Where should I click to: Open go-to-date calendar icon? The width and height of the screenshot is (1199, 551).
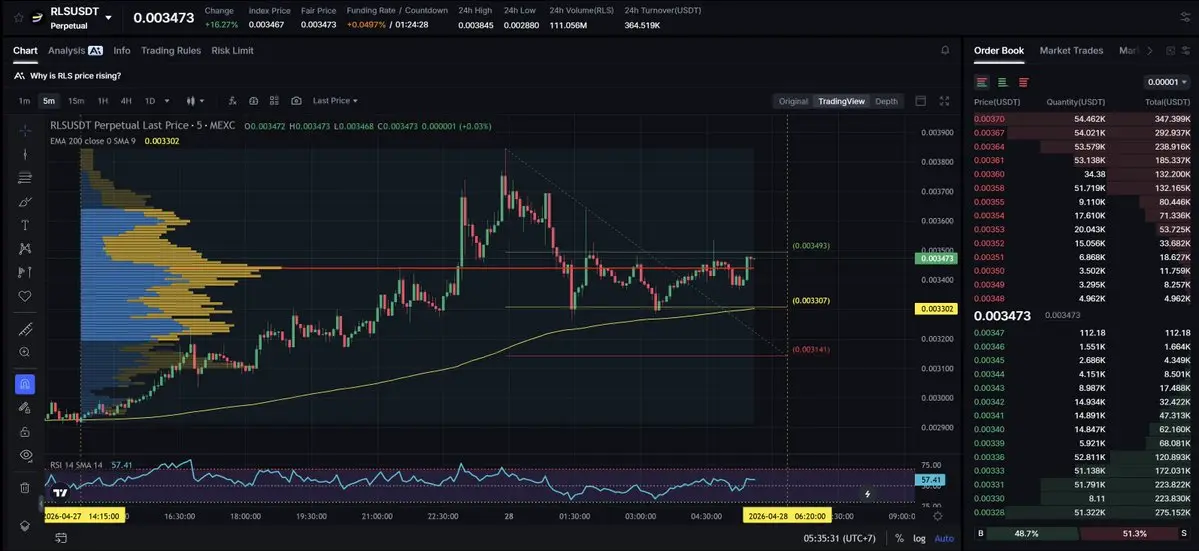[x=60, y=539]
